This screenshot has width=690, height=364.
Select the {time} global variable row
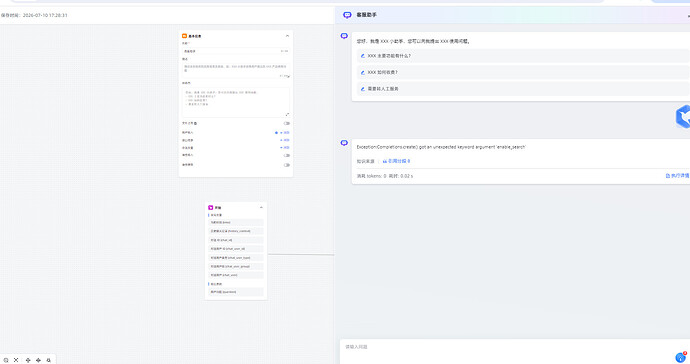coord(236,223)
